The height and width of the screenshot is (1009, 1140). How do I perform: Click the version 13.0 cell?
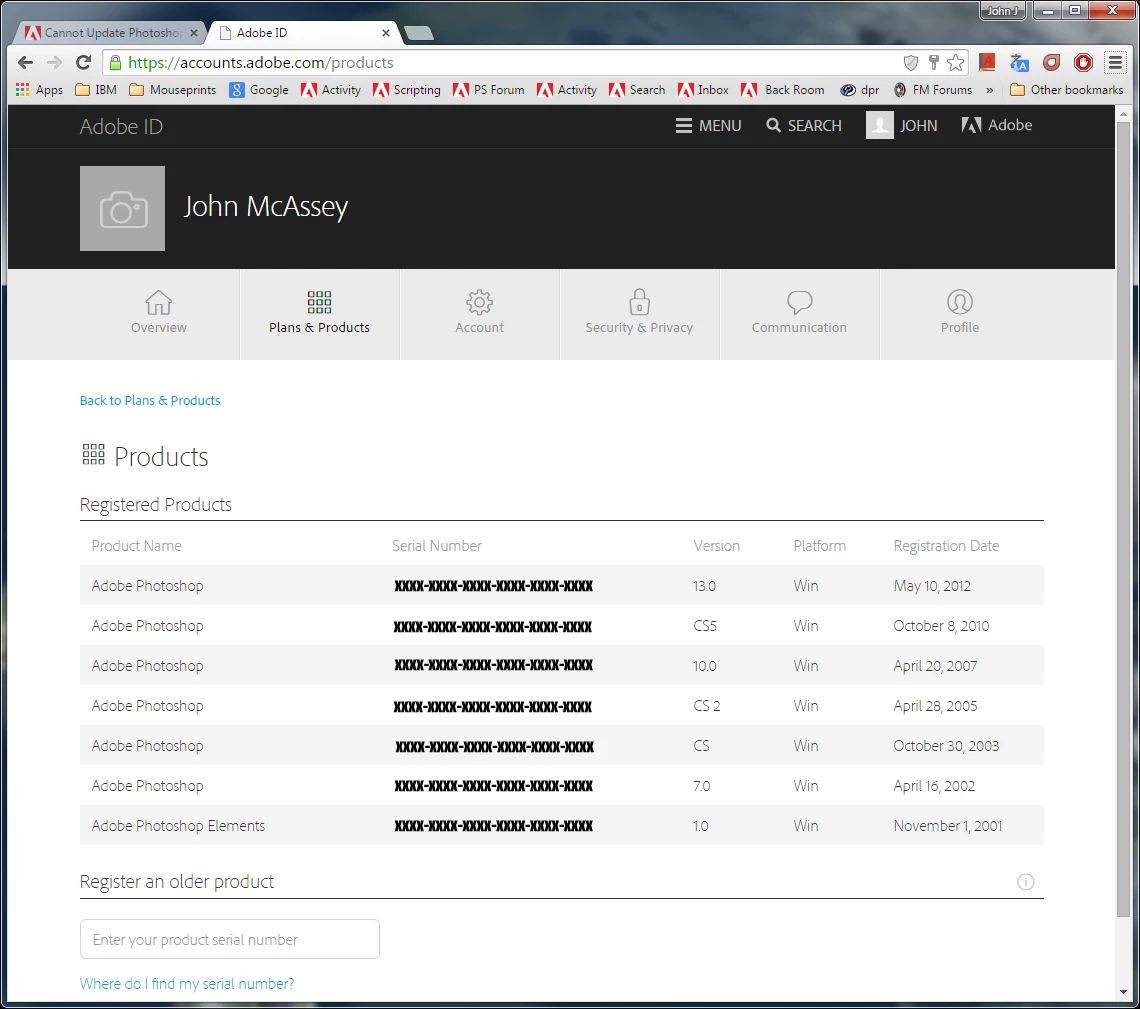705,586
